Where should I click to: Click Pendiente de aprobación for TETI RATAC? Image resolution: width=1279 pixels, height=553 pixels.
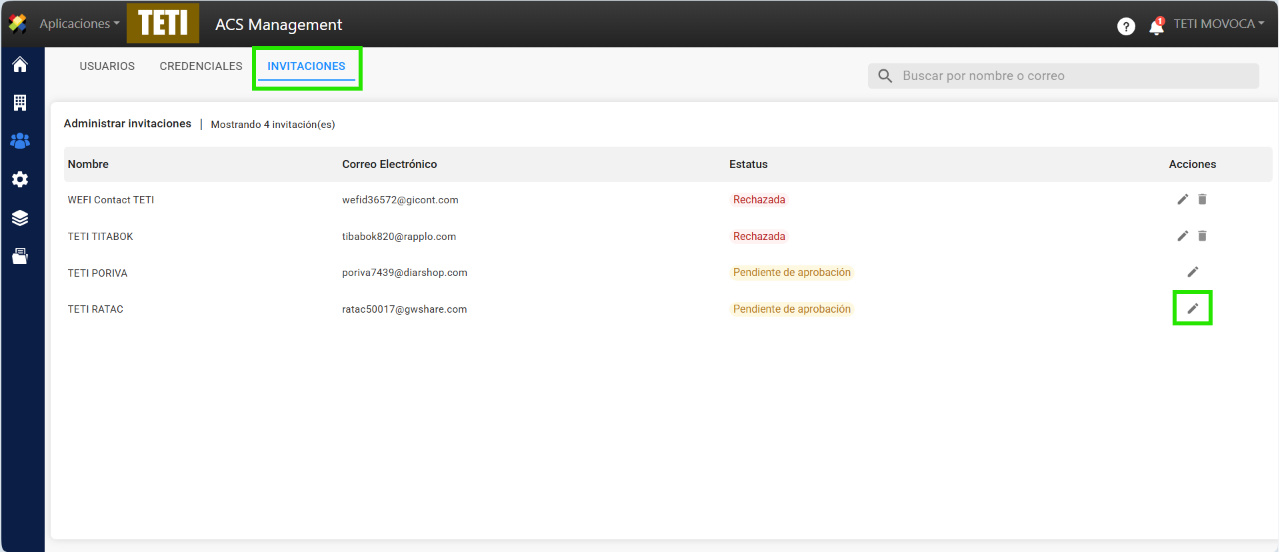point(792,309)
